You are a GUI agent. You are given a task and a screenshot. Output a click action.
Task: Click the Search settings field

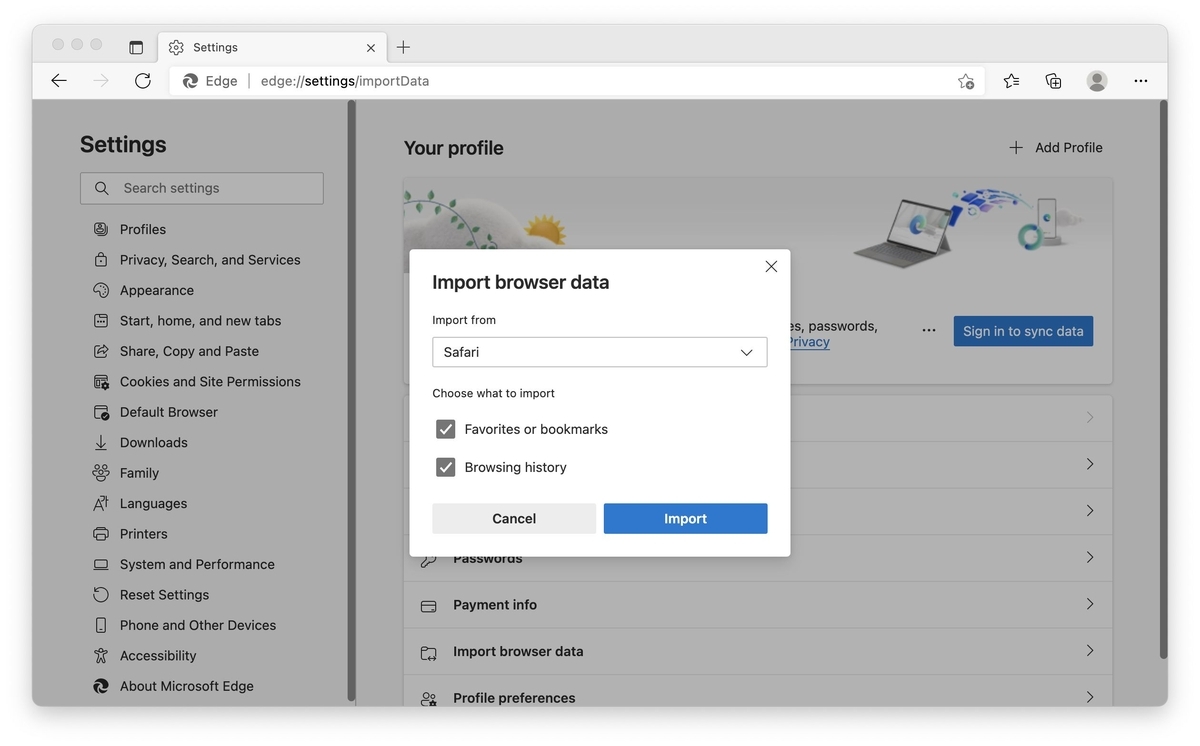(201, 188)
